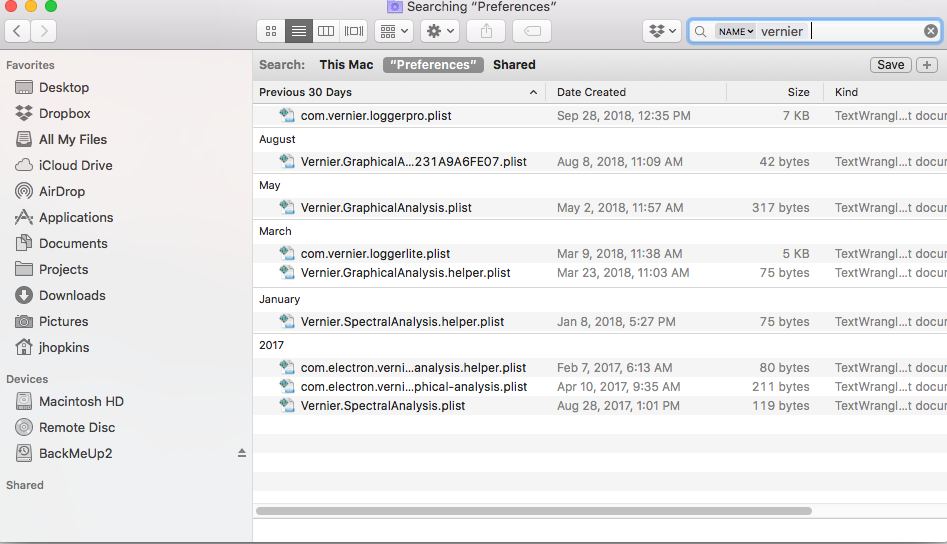Clear the search field
The width and height of the screenshot is (947, 544).
tap(931, 31)
